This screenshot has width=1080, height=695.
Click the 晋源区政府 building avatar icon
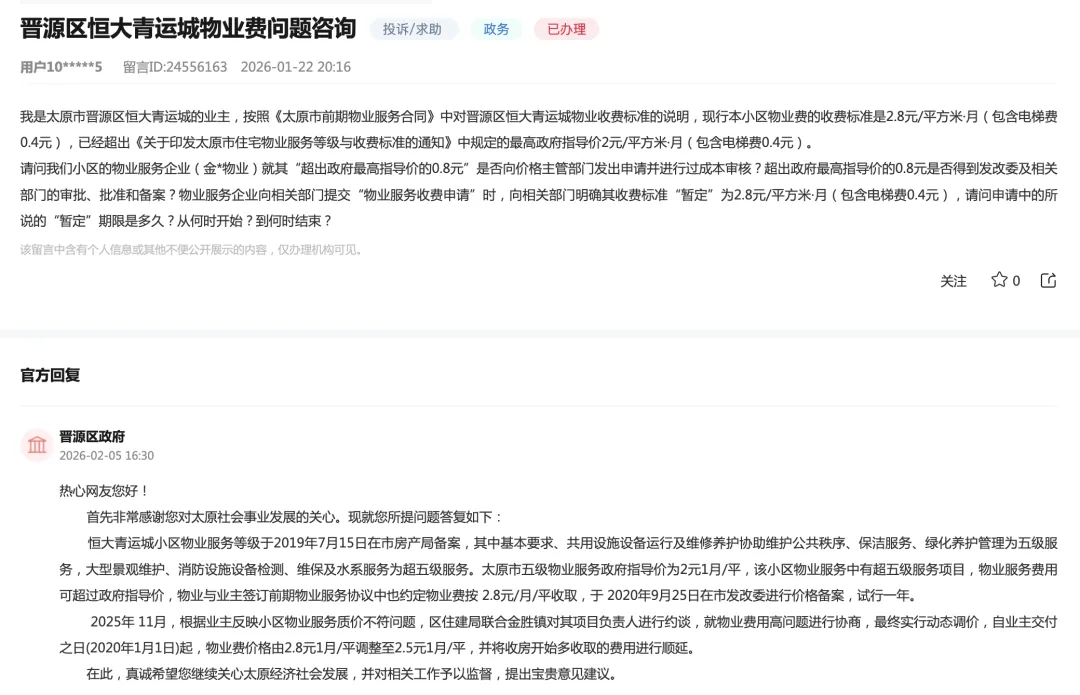tap(37, 445)
